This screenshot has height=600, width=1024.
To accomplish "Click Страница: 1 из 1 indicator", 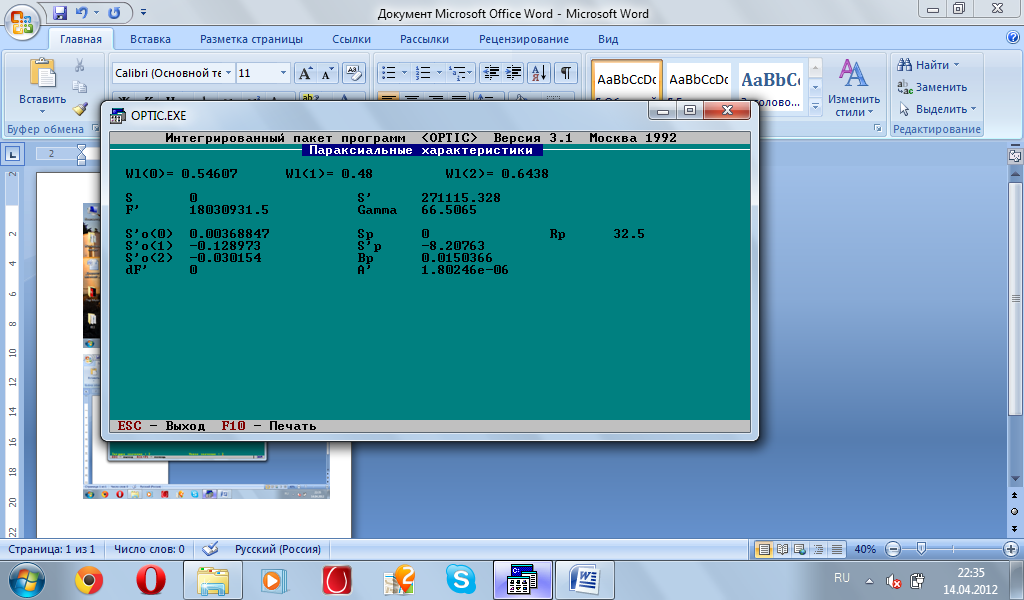I will coord(52,549).
